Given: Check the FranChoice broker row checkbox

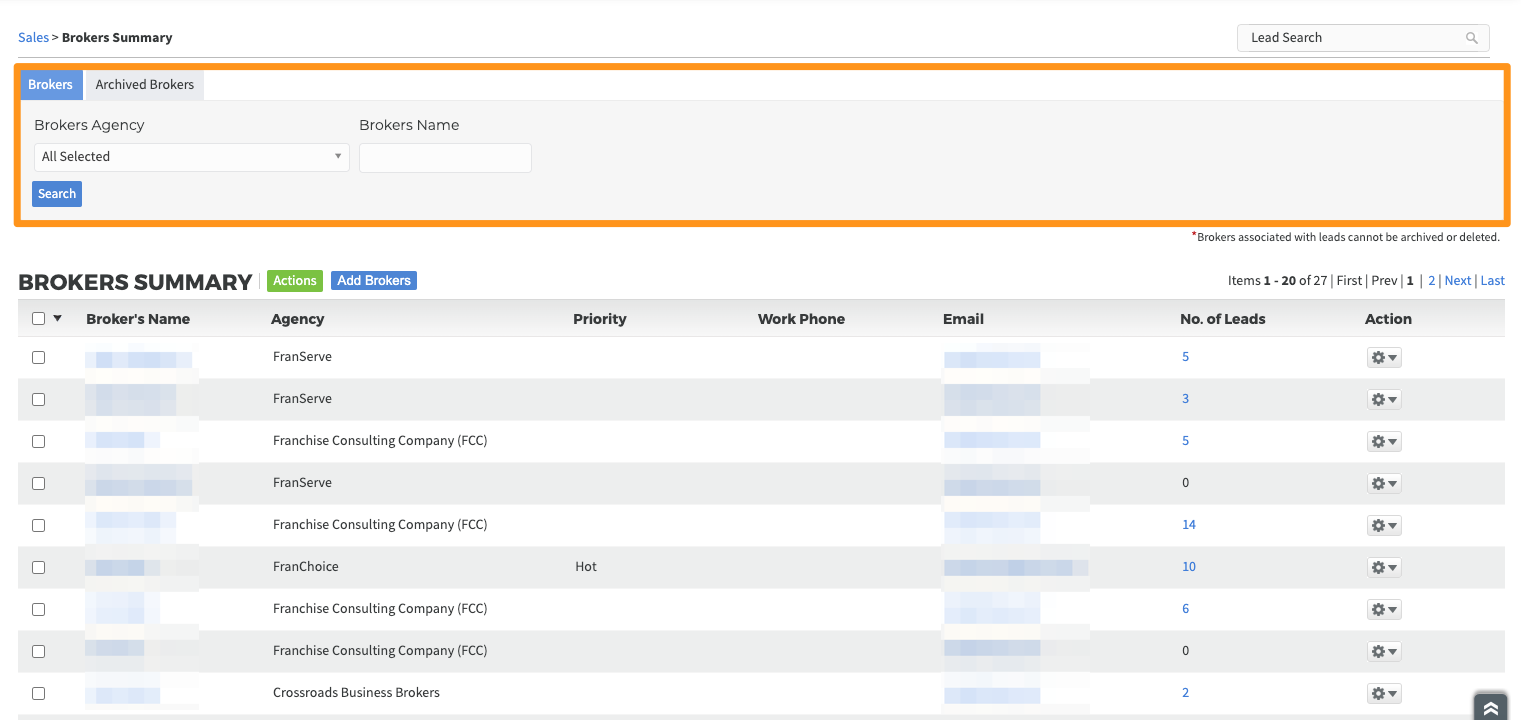Looking at the screenshot, I should [38, 567].
